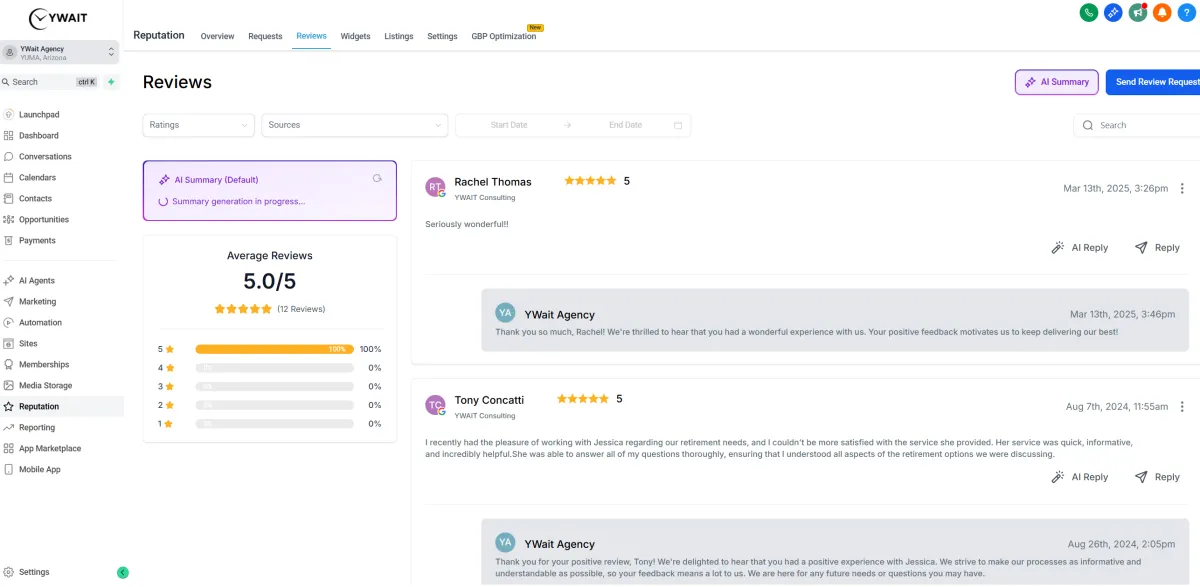This screenshot has height=587, width=1200.
Task: Click the blue rocket quick-actions icon
Action: pyautogui.click(x=1113, y=12)
